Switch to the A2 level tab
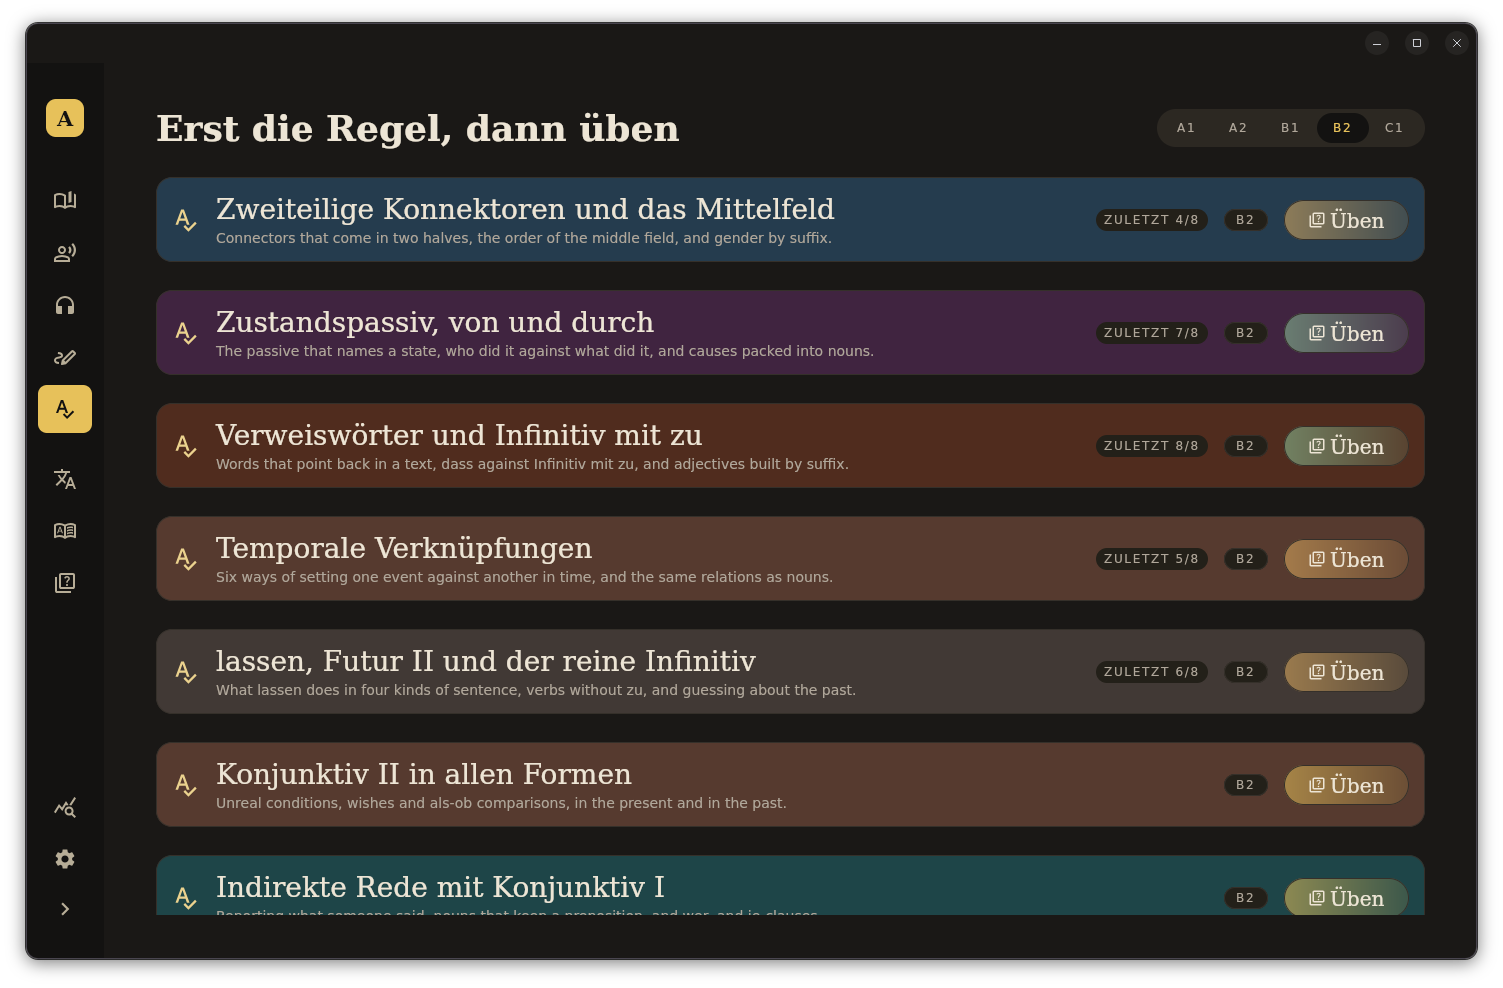The width and height of the screenshot is (1503, 988). tap(1238, 128)
